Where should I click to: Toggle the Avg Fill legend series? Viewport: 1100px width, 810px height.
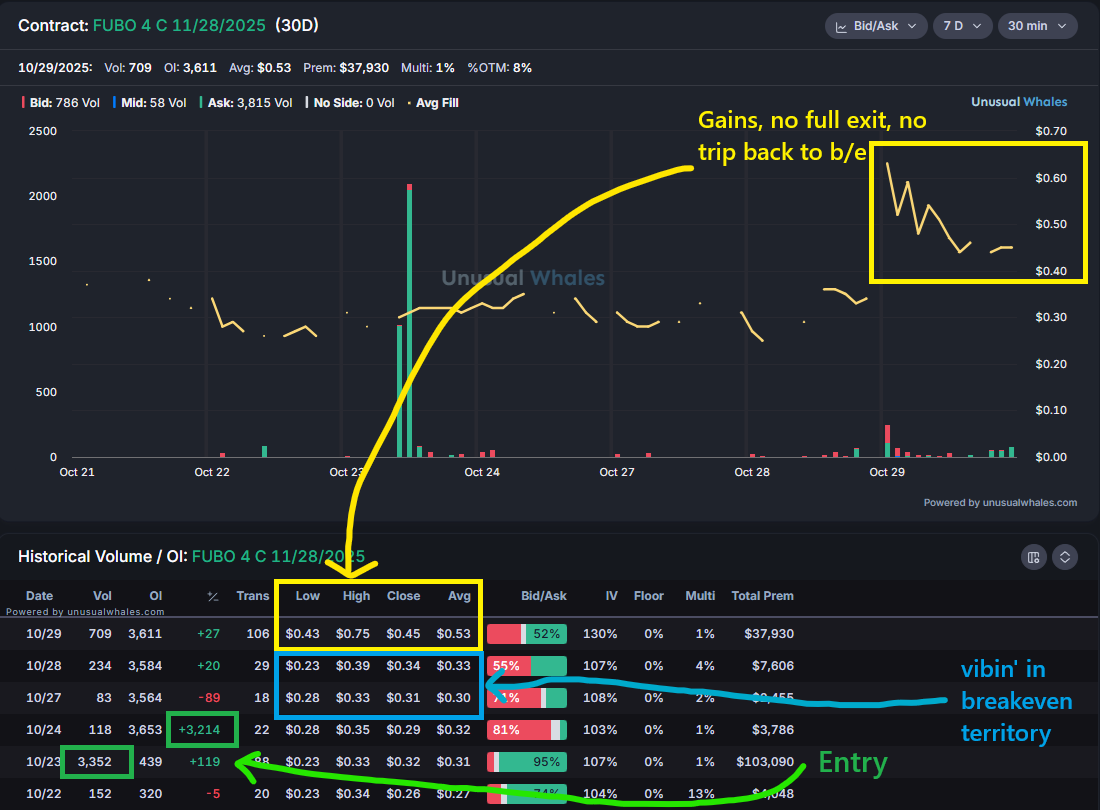click(433, 102)
